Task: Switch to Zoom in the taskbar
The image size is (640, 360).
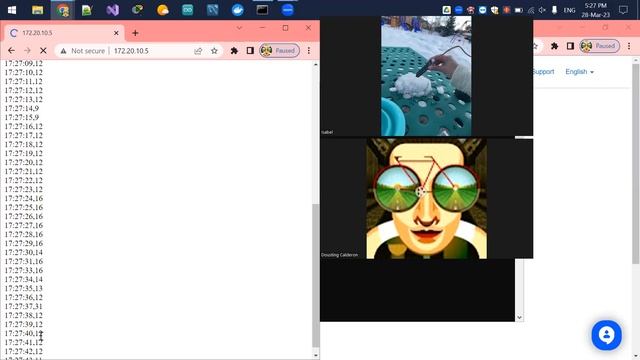Action: pyautogui.click(x=287, y=10)
